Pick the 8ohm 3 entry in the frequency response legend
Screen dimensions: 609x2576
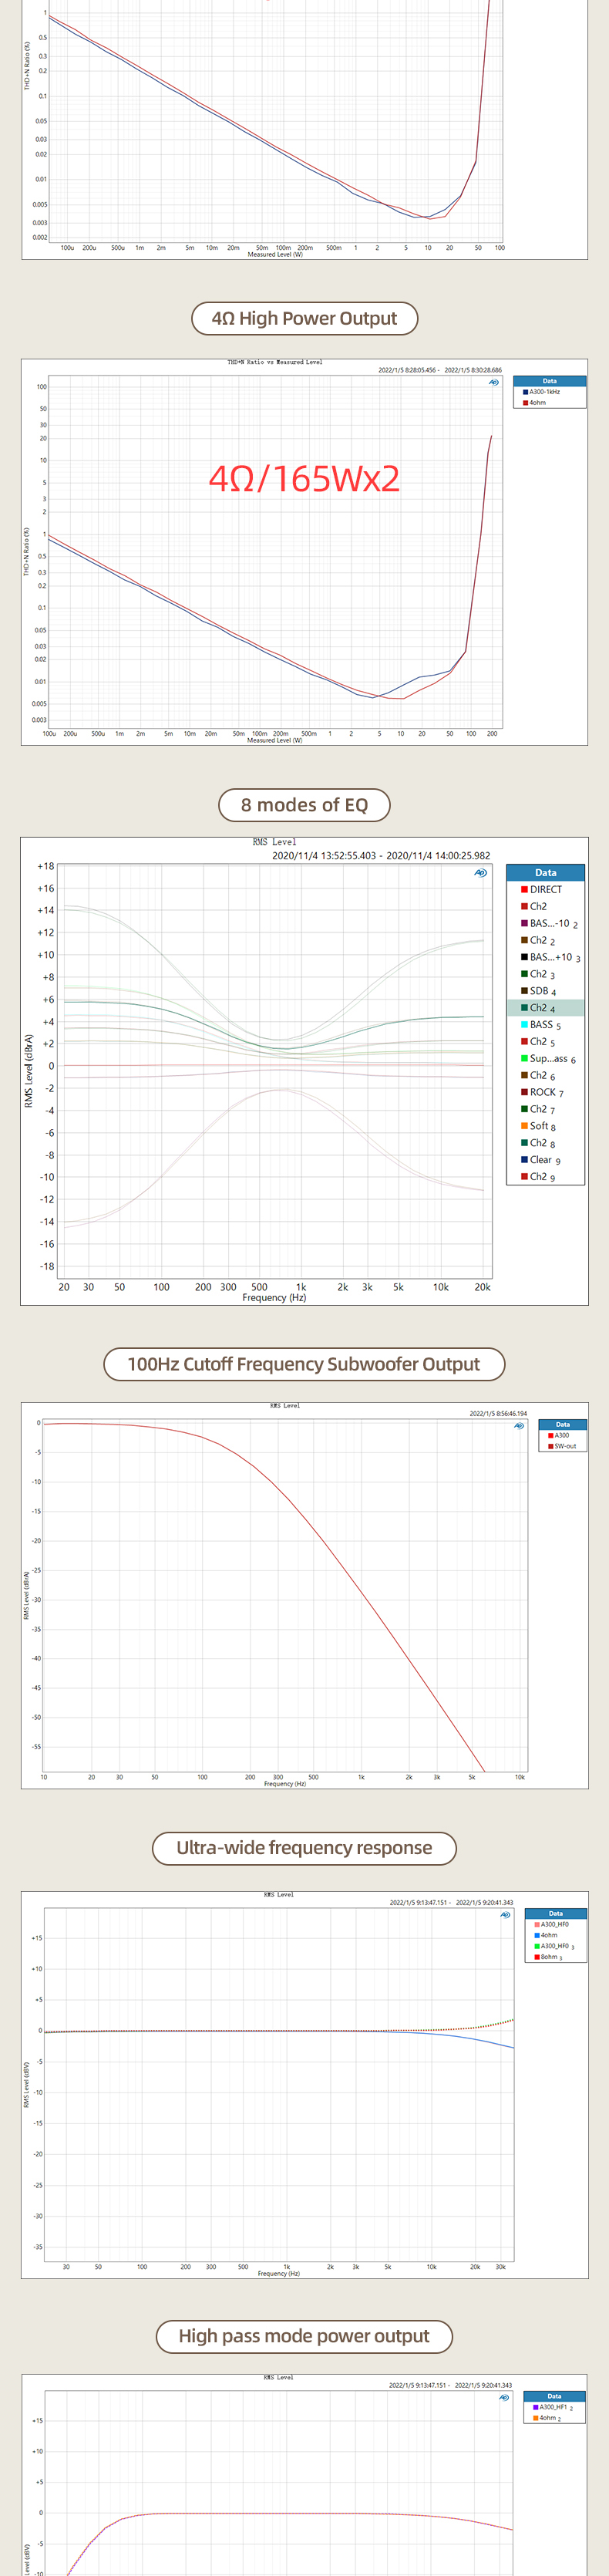point(550,1957)
